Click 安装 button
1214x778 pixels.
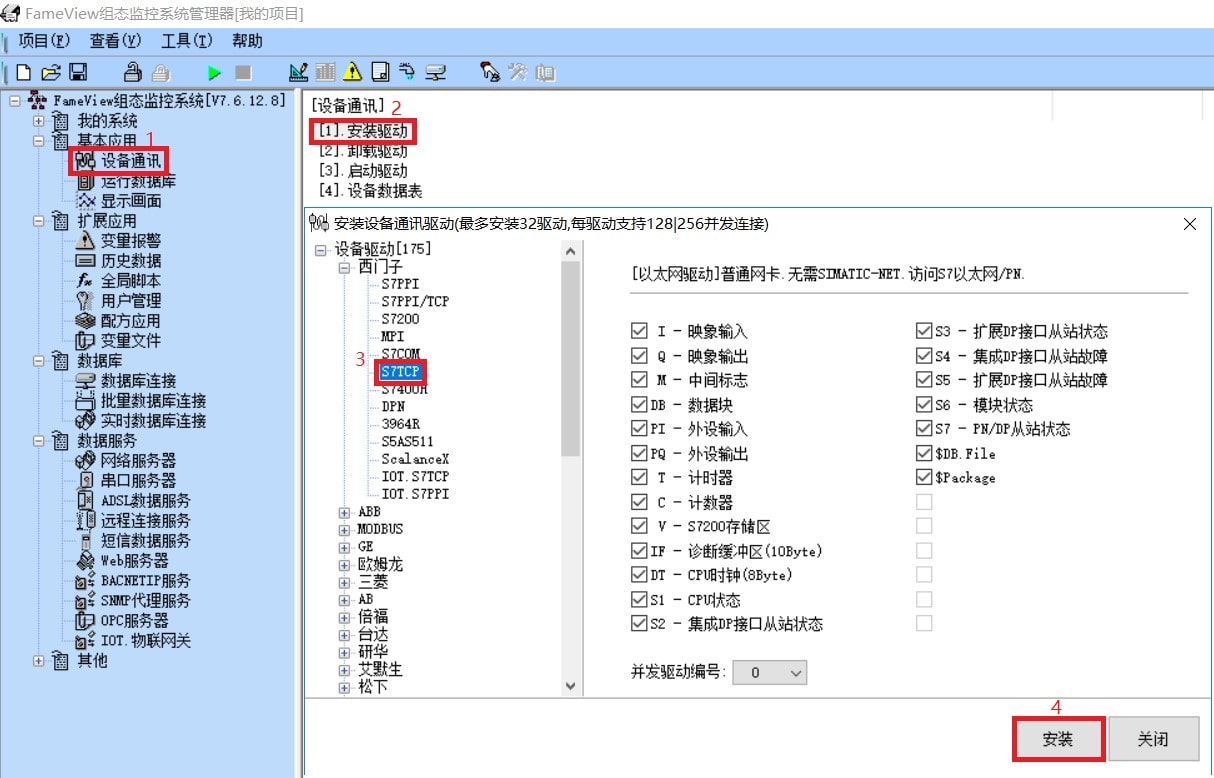tap(1058, 739)
